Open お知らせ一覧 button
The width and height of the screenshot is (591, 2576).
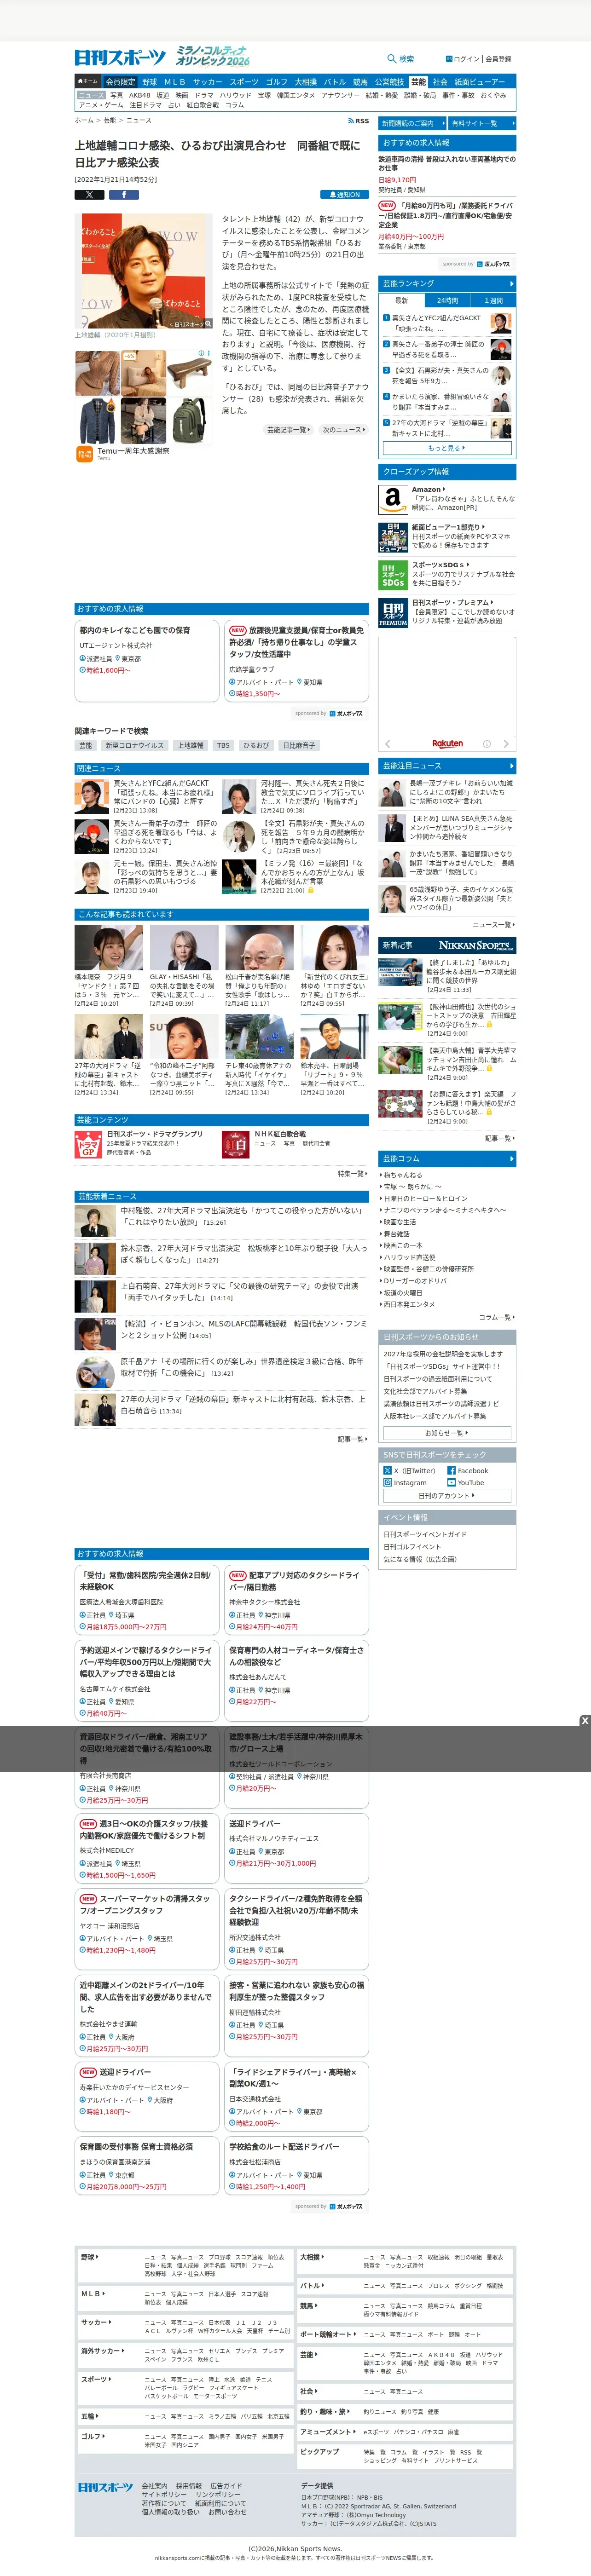click(x=447, y=1433)
